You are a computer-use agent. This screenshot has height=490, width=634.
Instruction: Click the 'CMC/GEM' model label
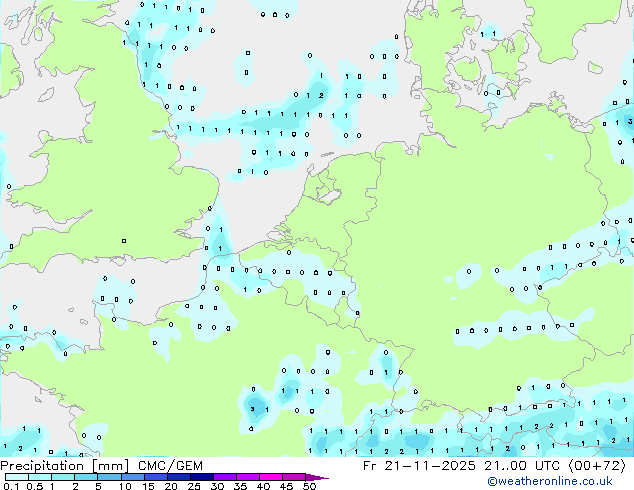pyautogui.click(x=170, y=466)
